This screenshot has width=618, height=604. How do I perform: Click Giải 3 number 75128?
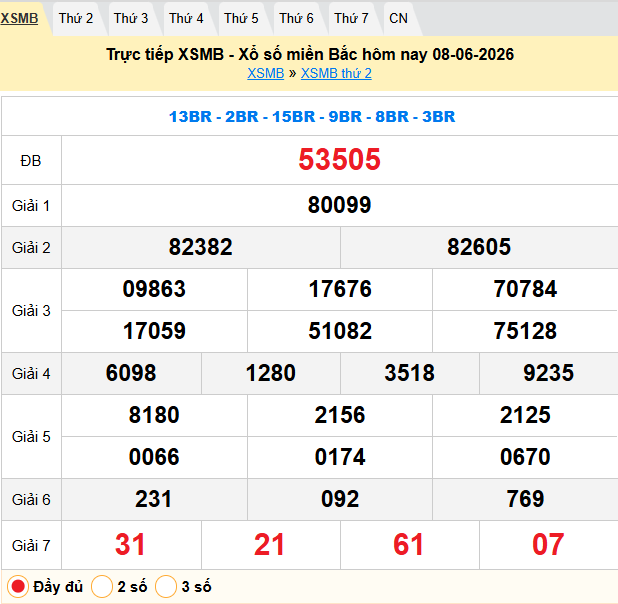[525, 331]
